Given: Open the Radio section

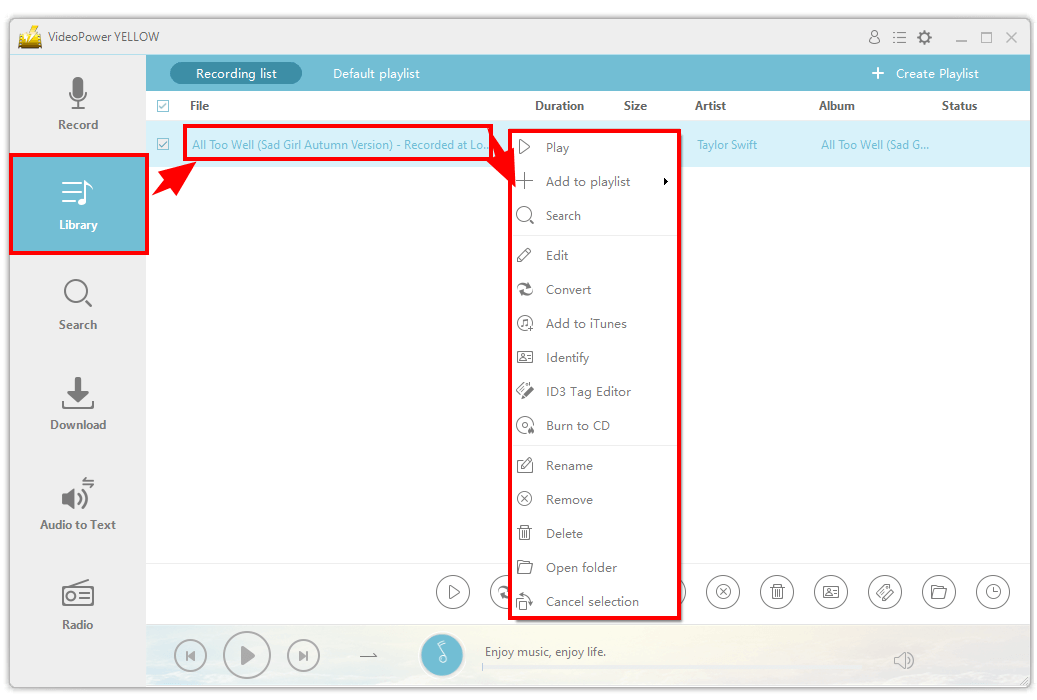Looking at the screenshot, I should (x=78, y=604).
